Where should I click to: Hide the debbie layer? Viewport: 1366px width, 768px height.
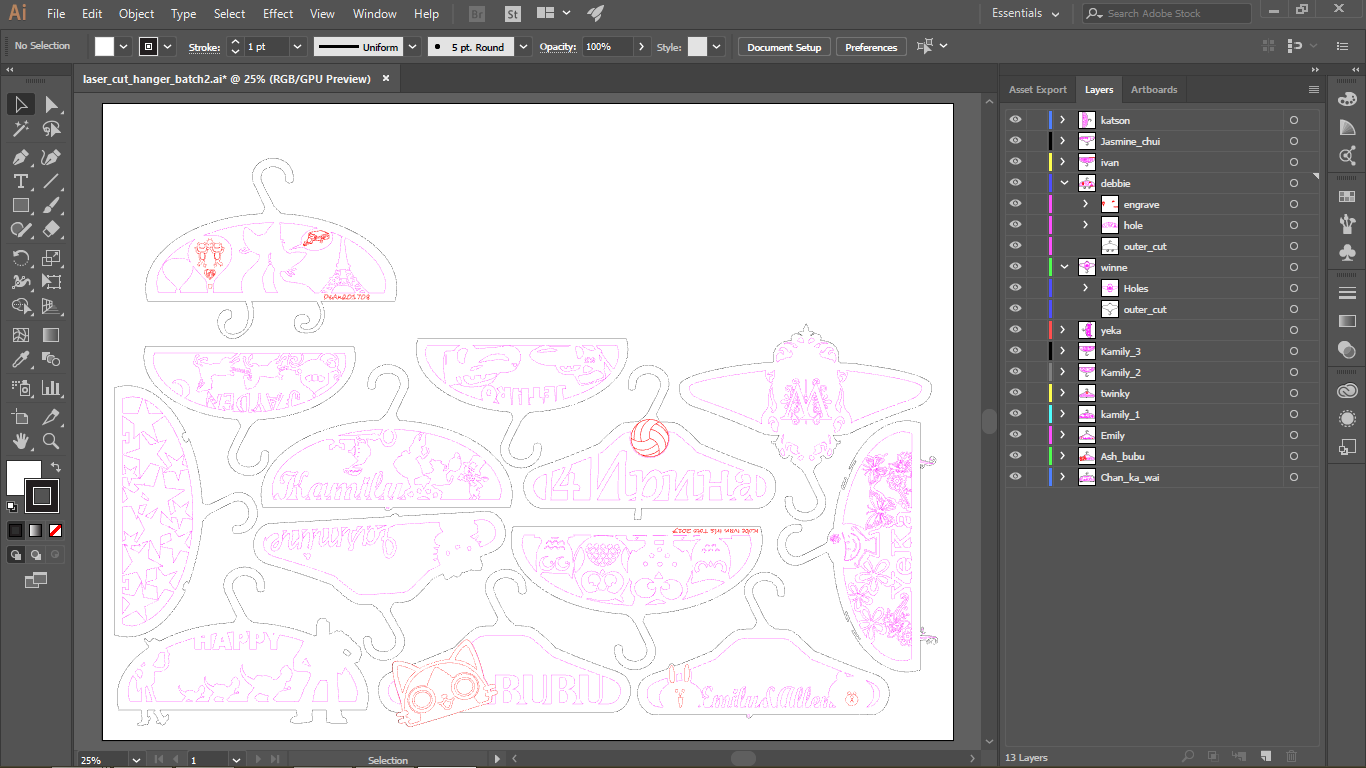[1014, 182]
